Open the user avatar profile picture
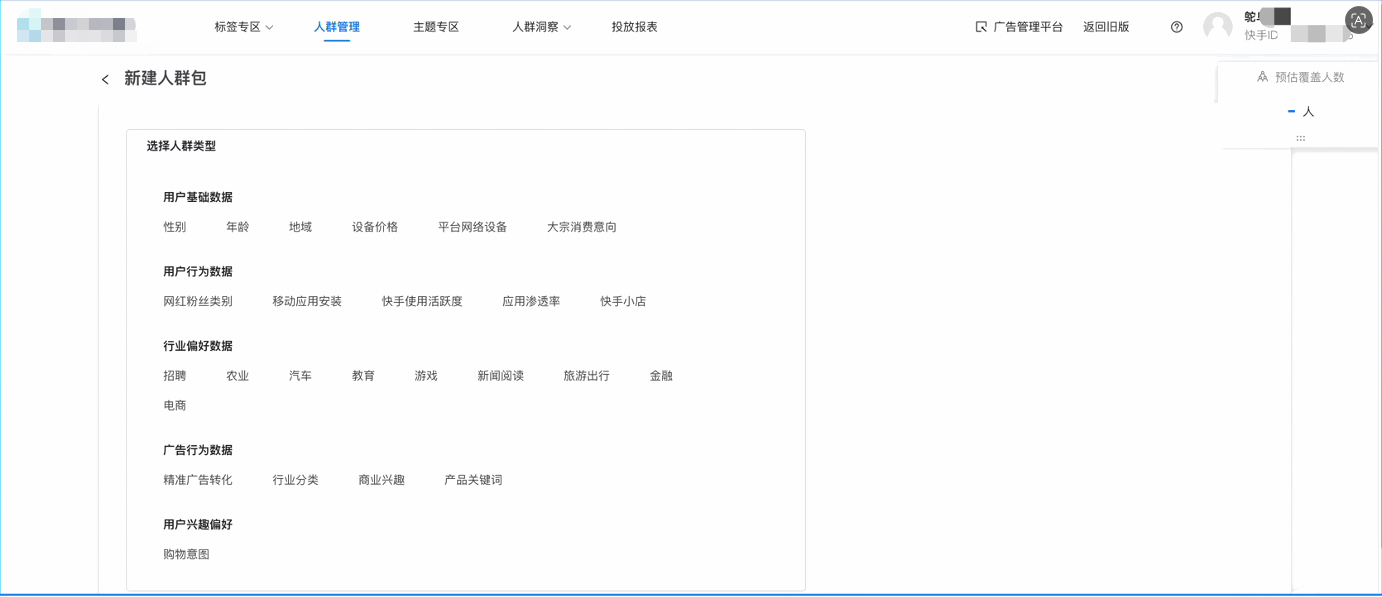Image resolution: width=1382 pixels, height=597 pixels. (1217, 26)
